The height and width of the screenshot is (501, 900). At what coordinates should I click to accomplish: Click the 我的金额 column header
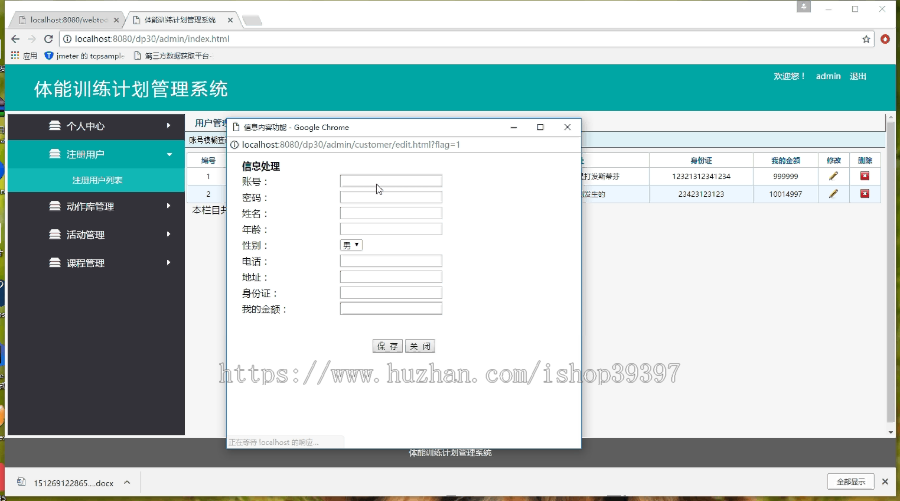(x=785, y=160)
